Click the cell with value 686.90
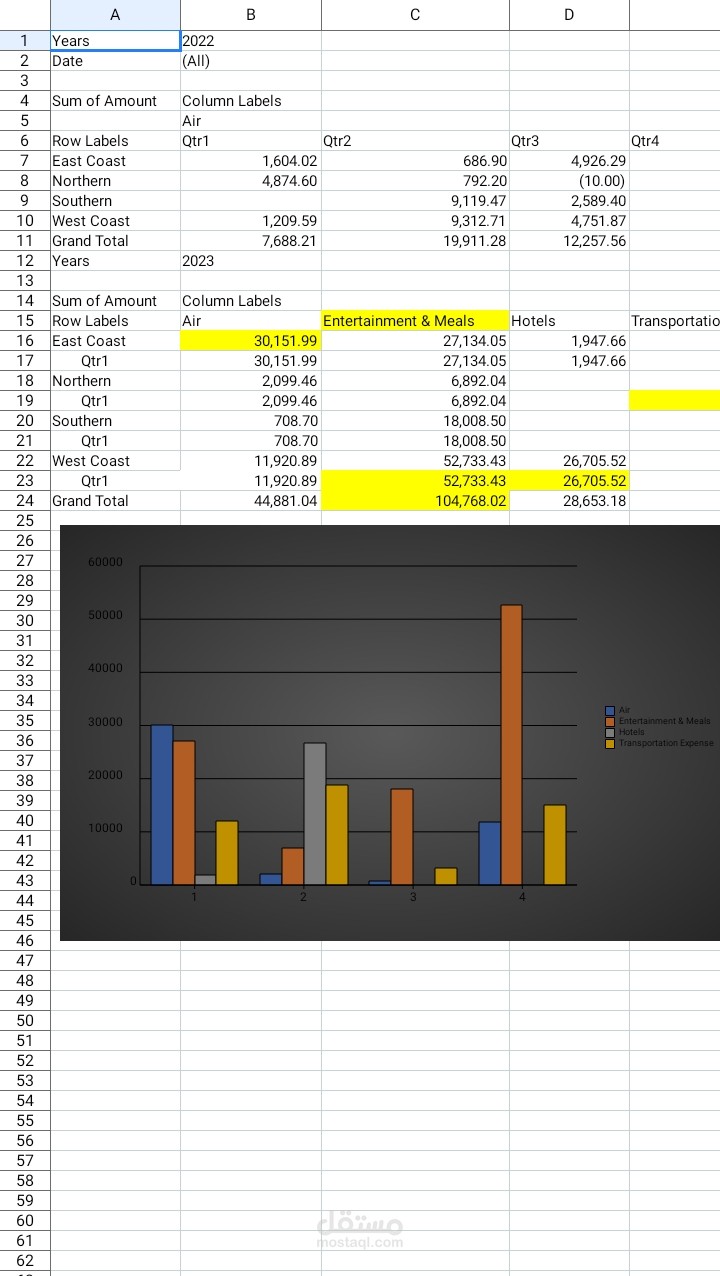The image size is (720, 1276). [415, 161]
